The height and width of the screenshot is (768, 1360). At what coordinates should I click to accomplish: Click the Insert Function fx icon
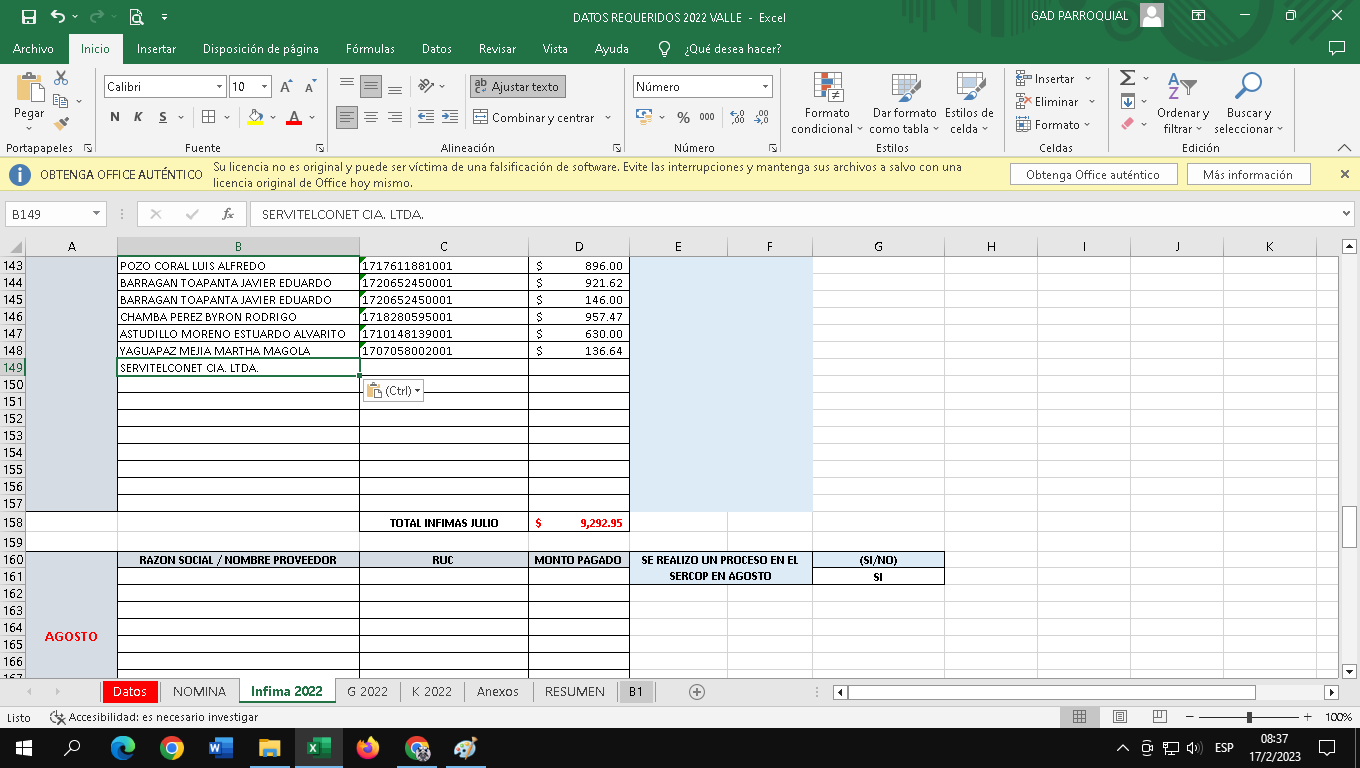click(228, 214)
